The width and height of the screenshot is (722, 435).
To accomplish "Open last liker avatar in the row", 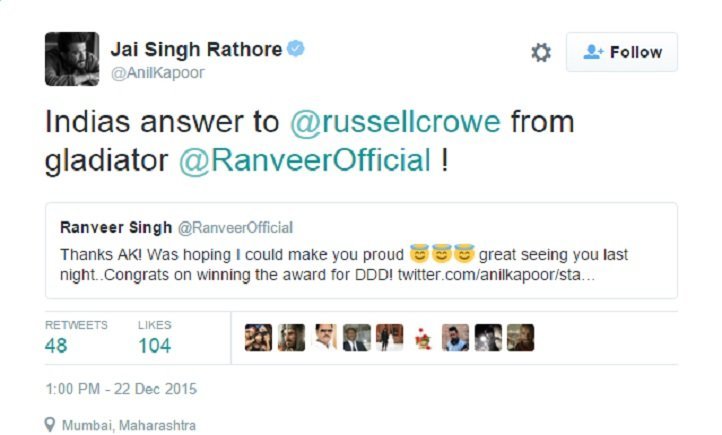I will pos(521,337).
